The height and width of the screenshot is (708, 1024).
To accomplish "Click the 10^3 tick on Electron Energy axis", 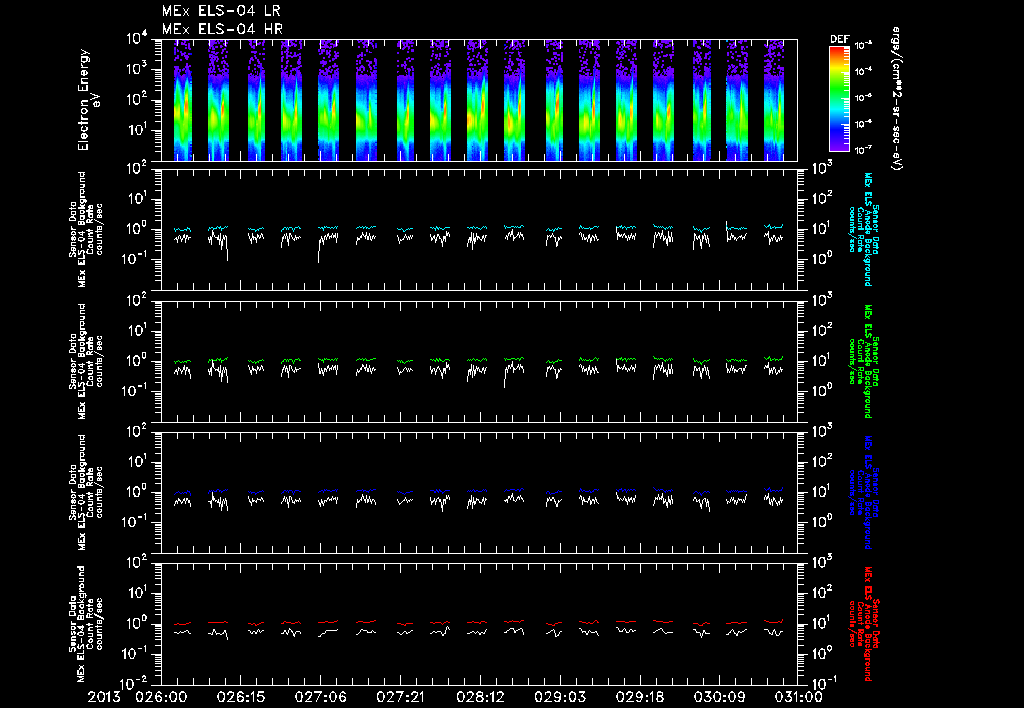I will 136,69.
